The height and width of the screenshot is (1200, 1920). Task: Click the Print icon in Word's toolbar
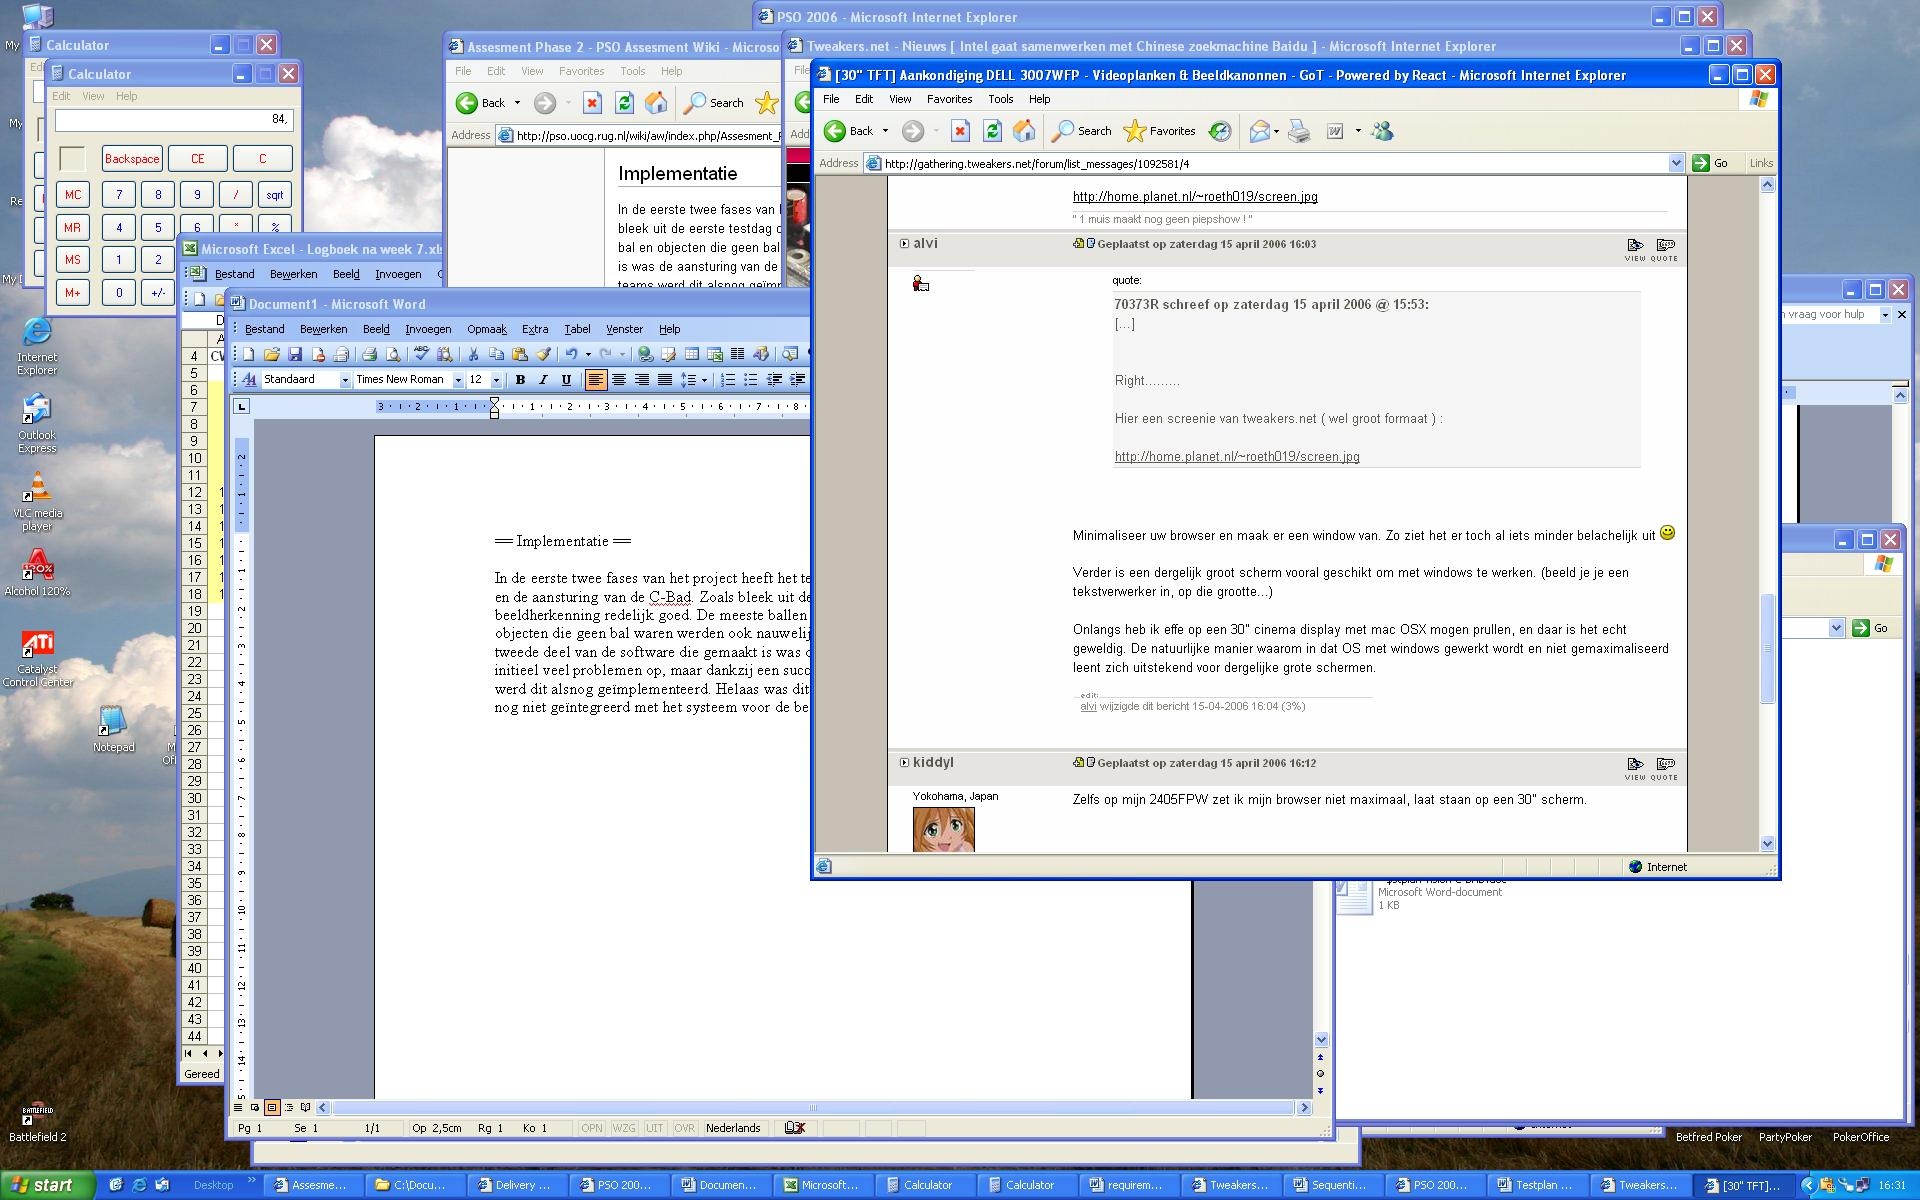(x=369, y=354)
